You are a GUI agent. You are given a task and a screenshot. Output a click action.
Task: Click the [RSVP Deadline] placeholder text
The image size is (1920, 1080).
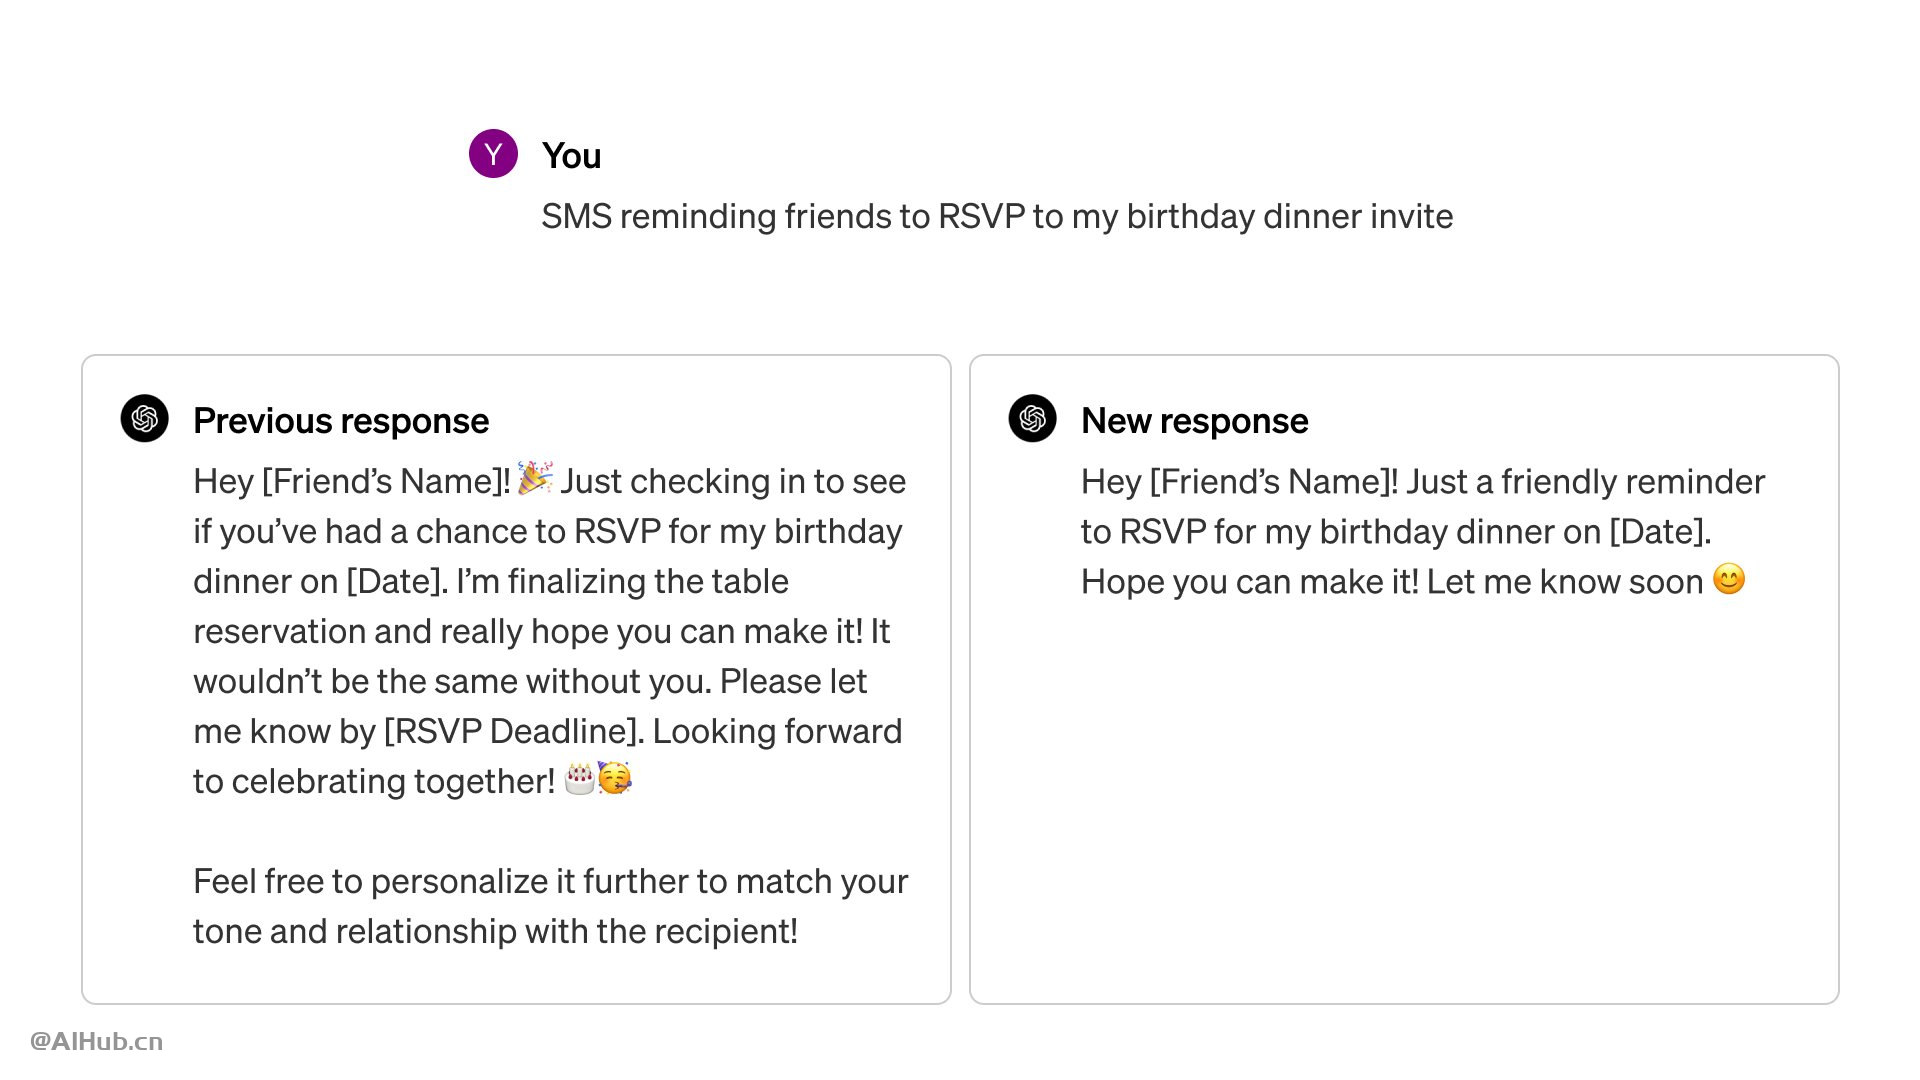point(513,731)
